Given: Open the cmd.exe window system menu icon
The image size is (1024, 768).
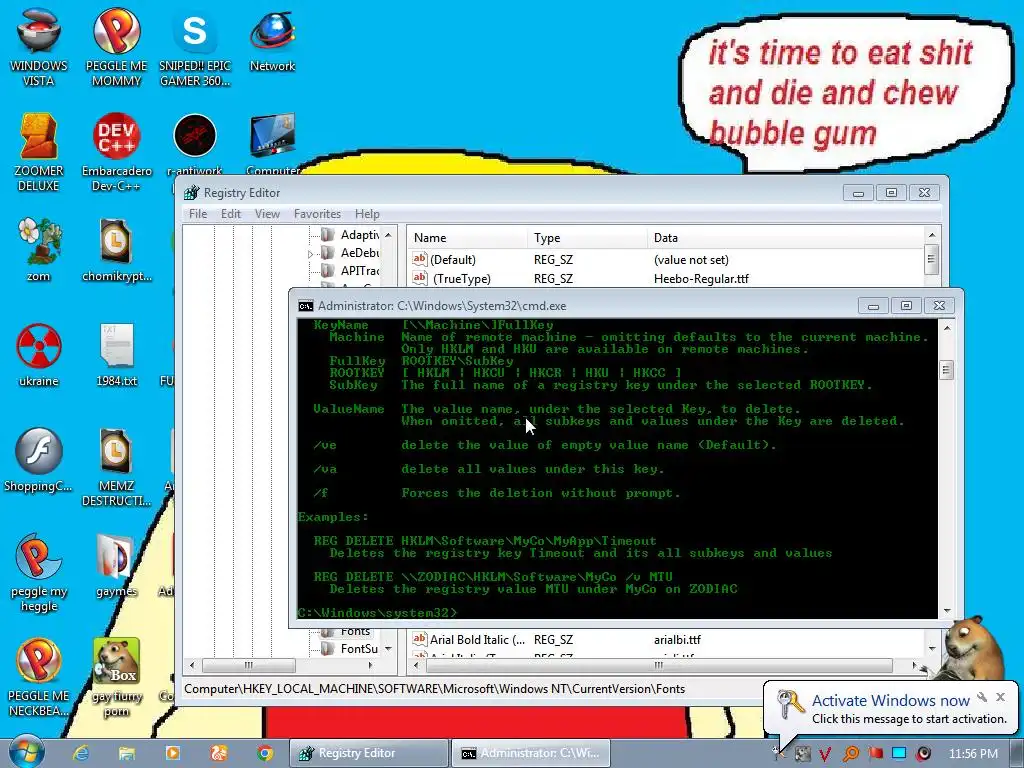Looking at the screenshot, I should (x=306, y=306).
